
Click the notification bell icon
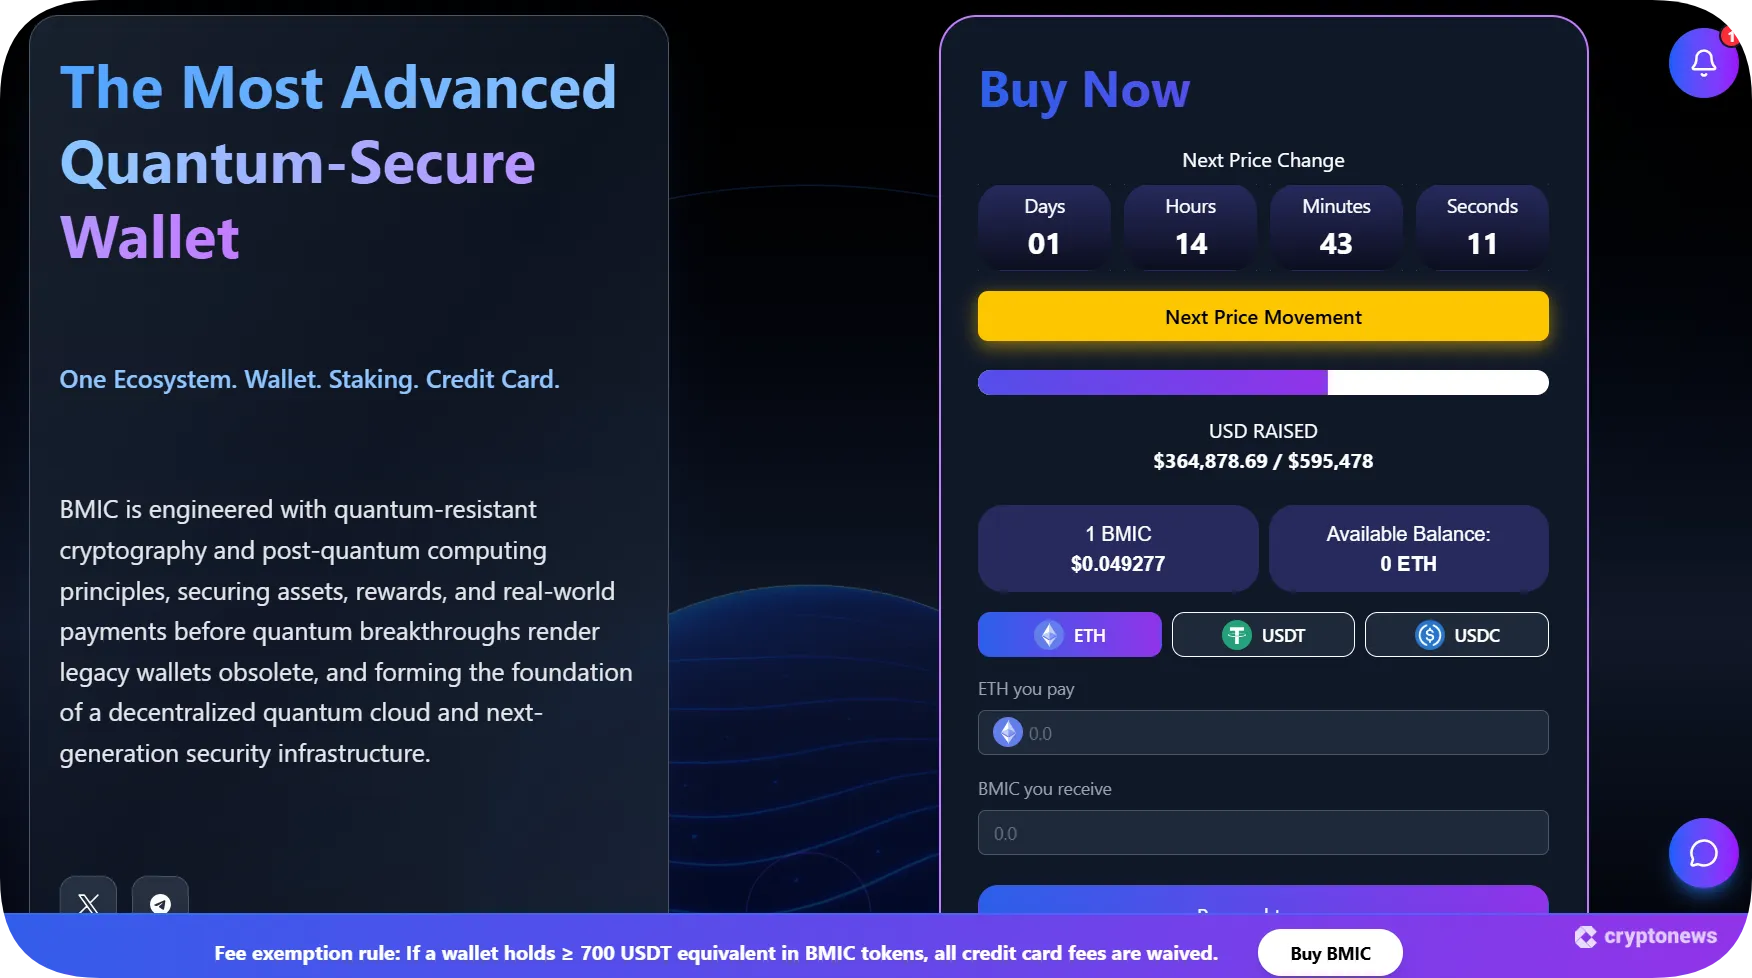pos(1704,62)
